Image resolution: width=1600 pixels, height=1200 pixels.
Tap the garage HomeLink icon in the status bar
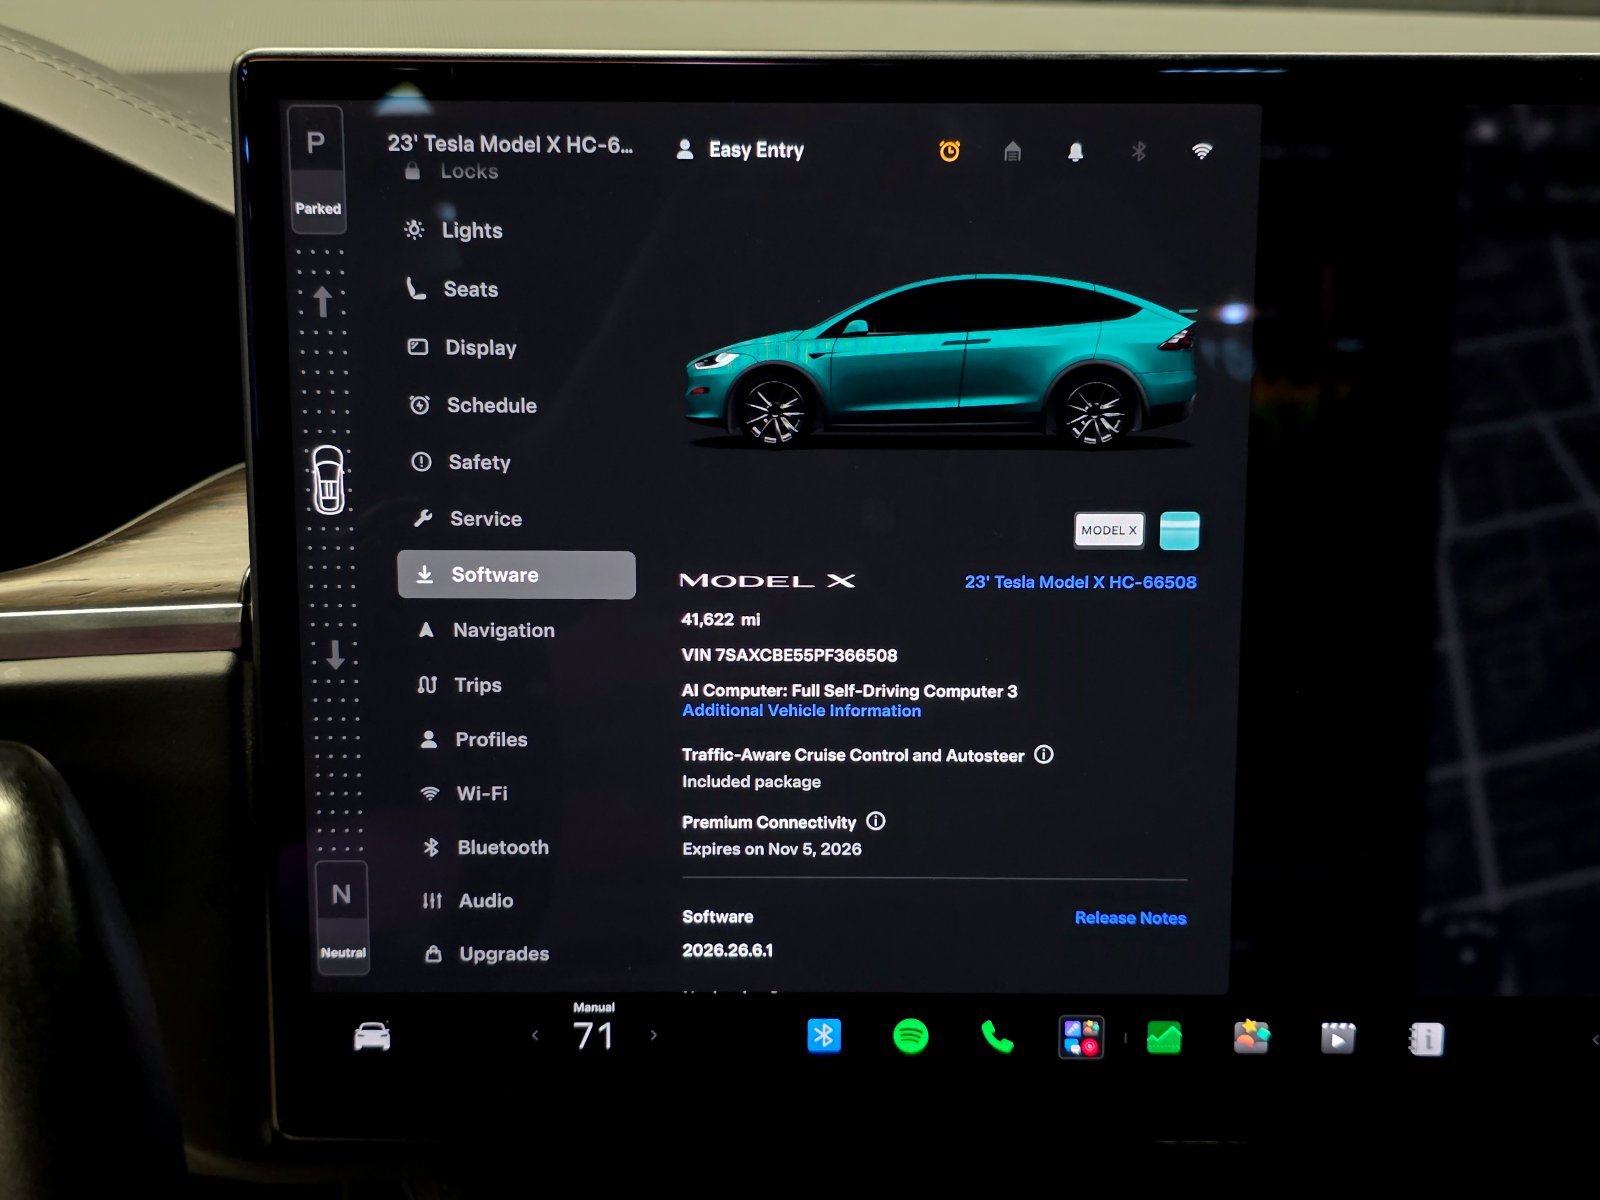click(x=1012, y=151)
